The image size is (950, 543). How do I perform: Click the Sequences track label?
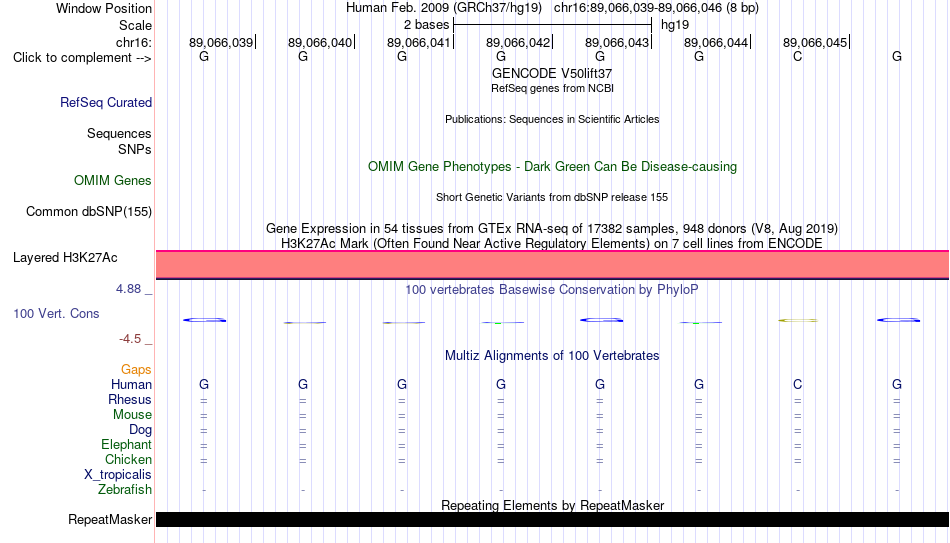click(x=119, y=133)
